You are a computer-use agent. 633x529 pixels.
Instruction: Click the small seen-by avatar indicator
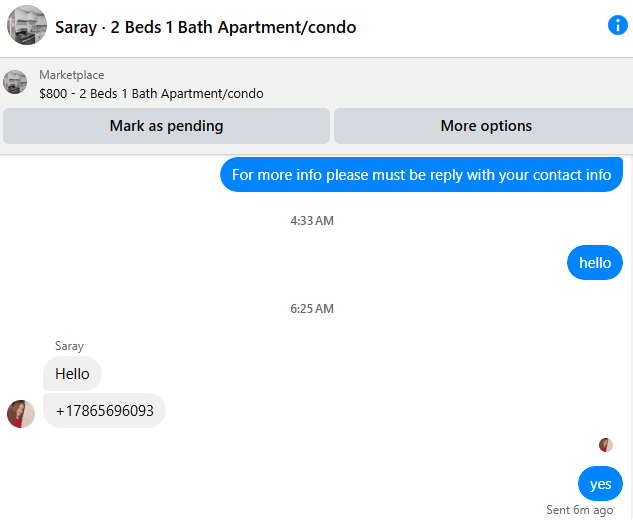pos(605,445)
